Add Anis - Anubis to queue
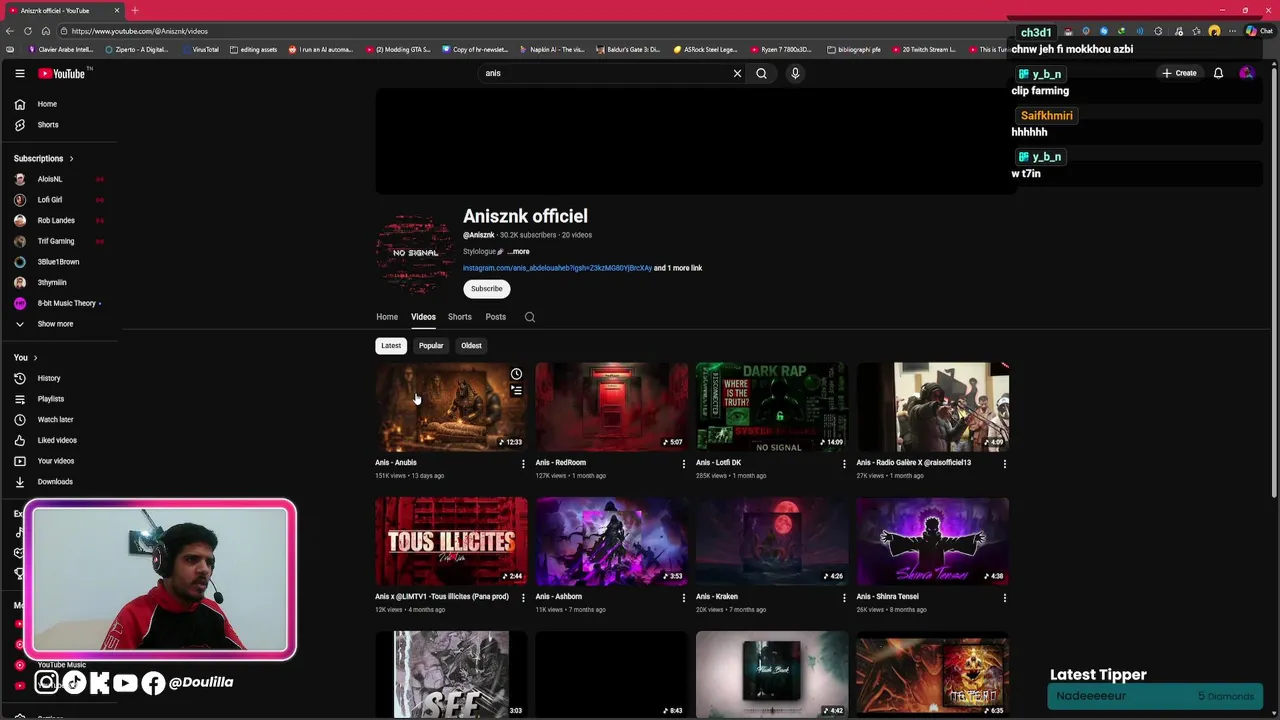The image size is (1280, 720). tap(516, 391)
